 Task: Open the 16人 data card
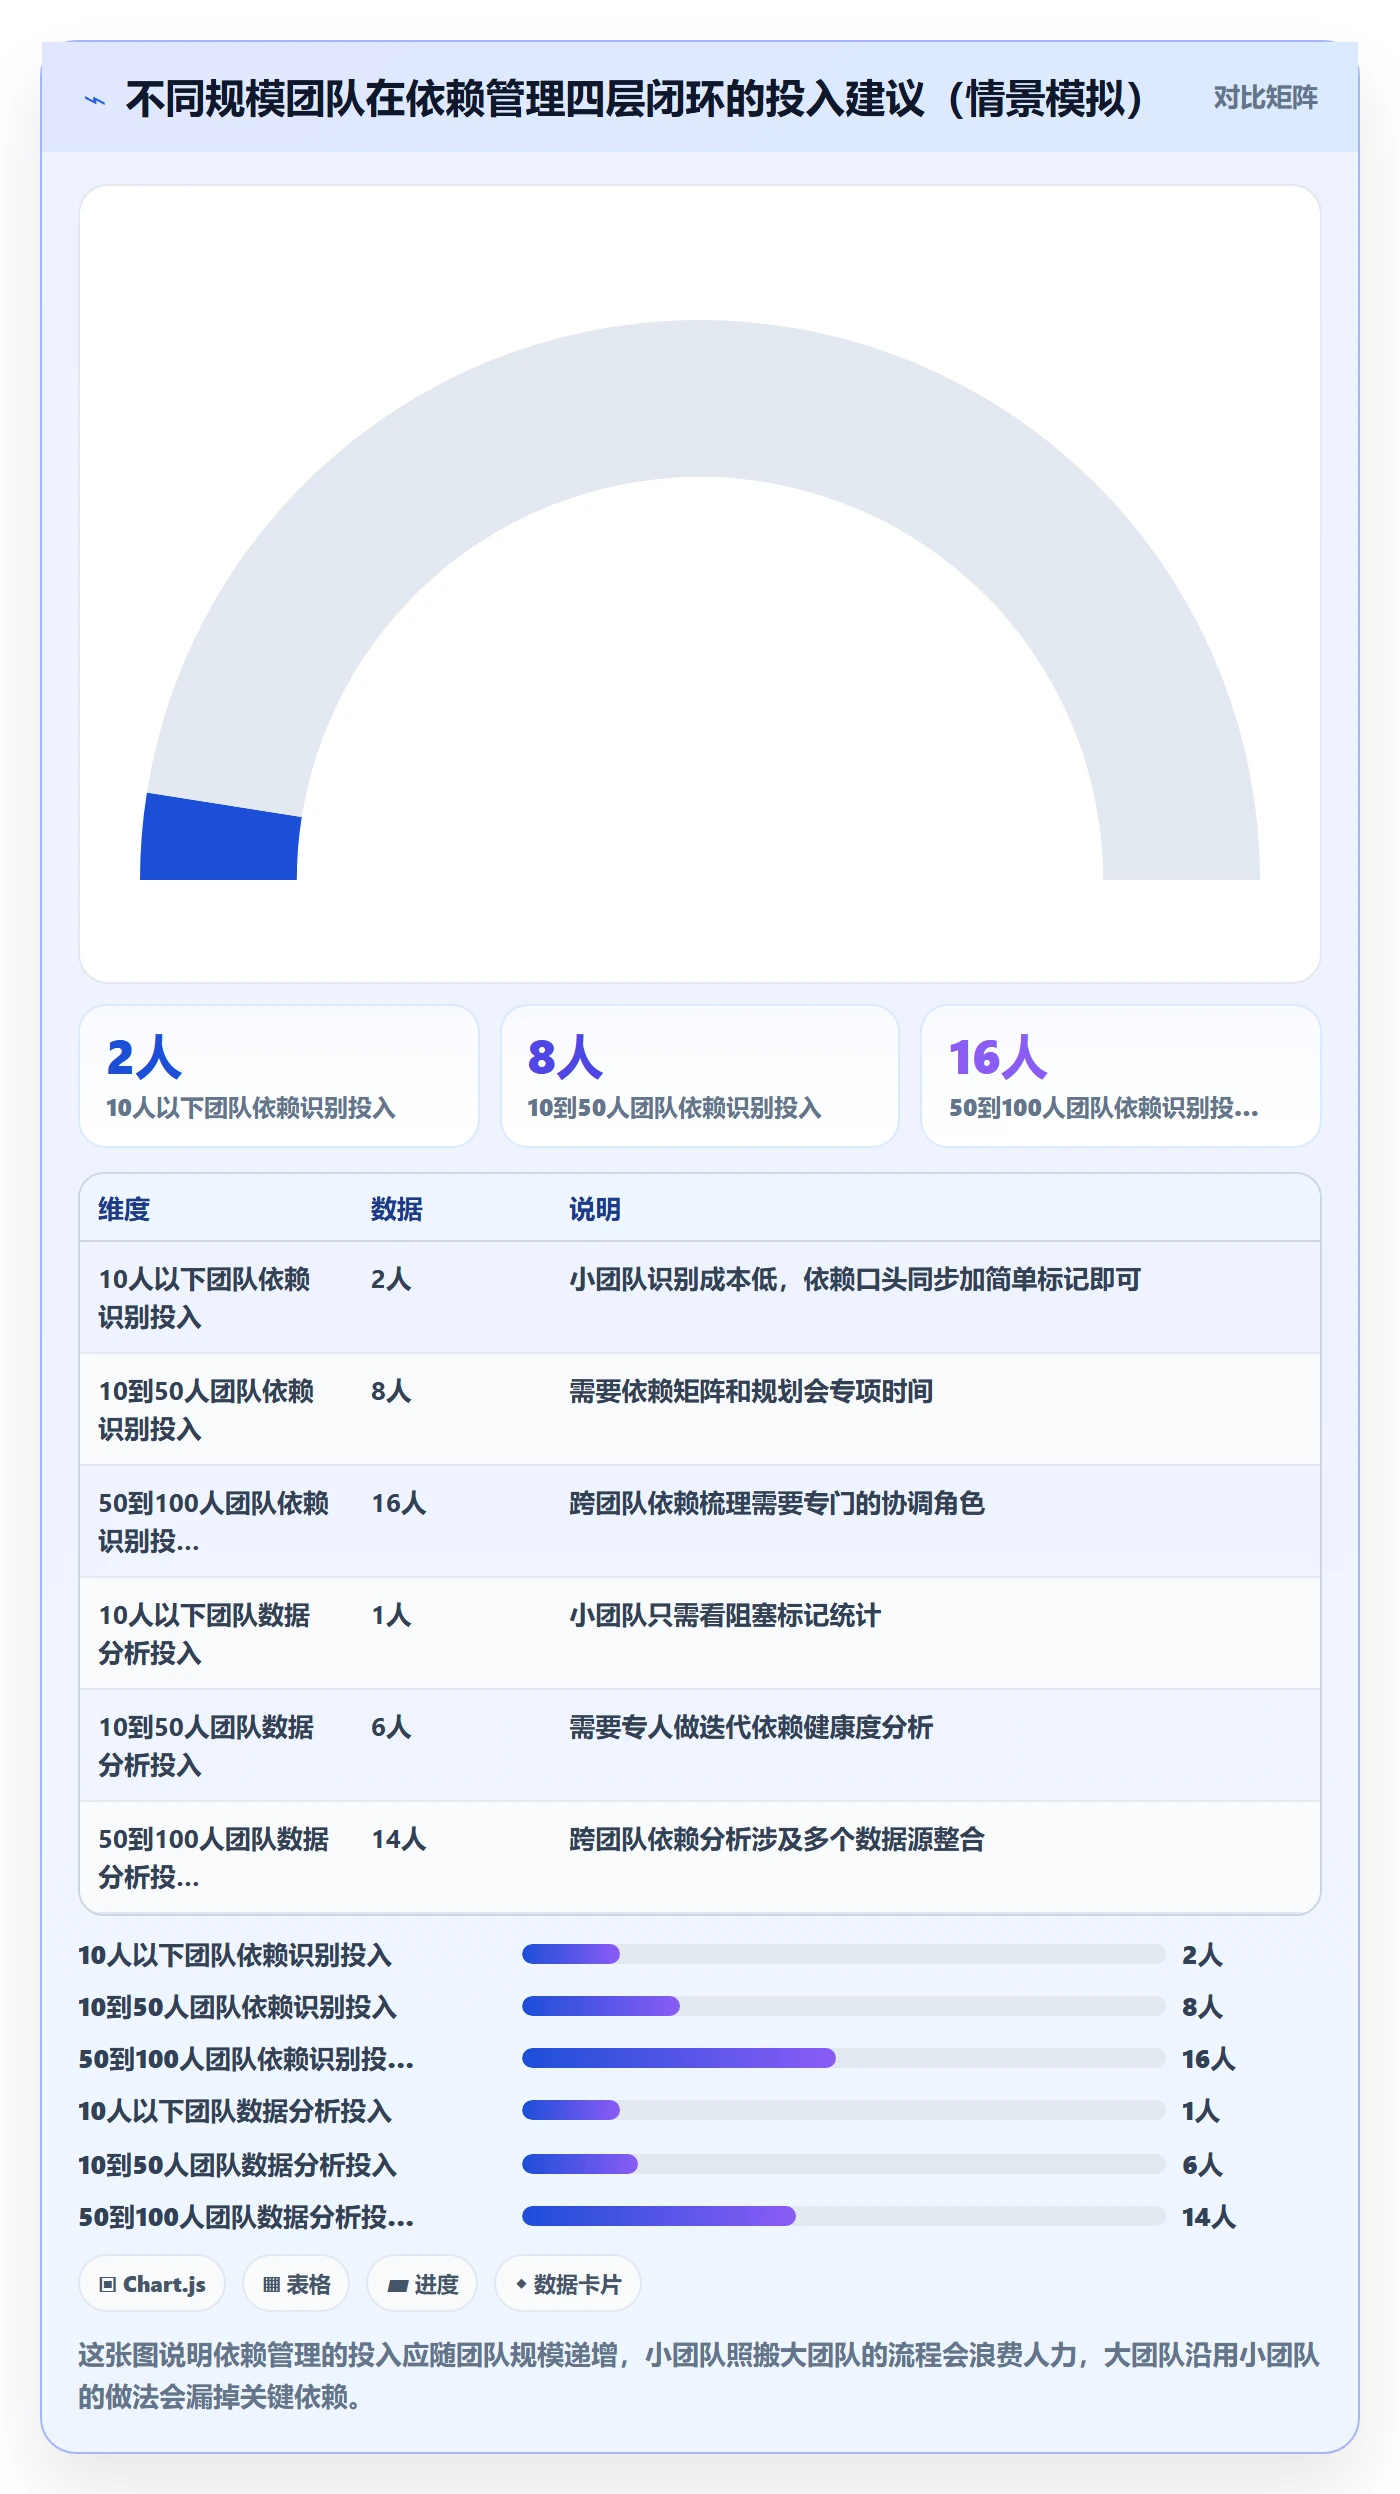(1121, 1076)
